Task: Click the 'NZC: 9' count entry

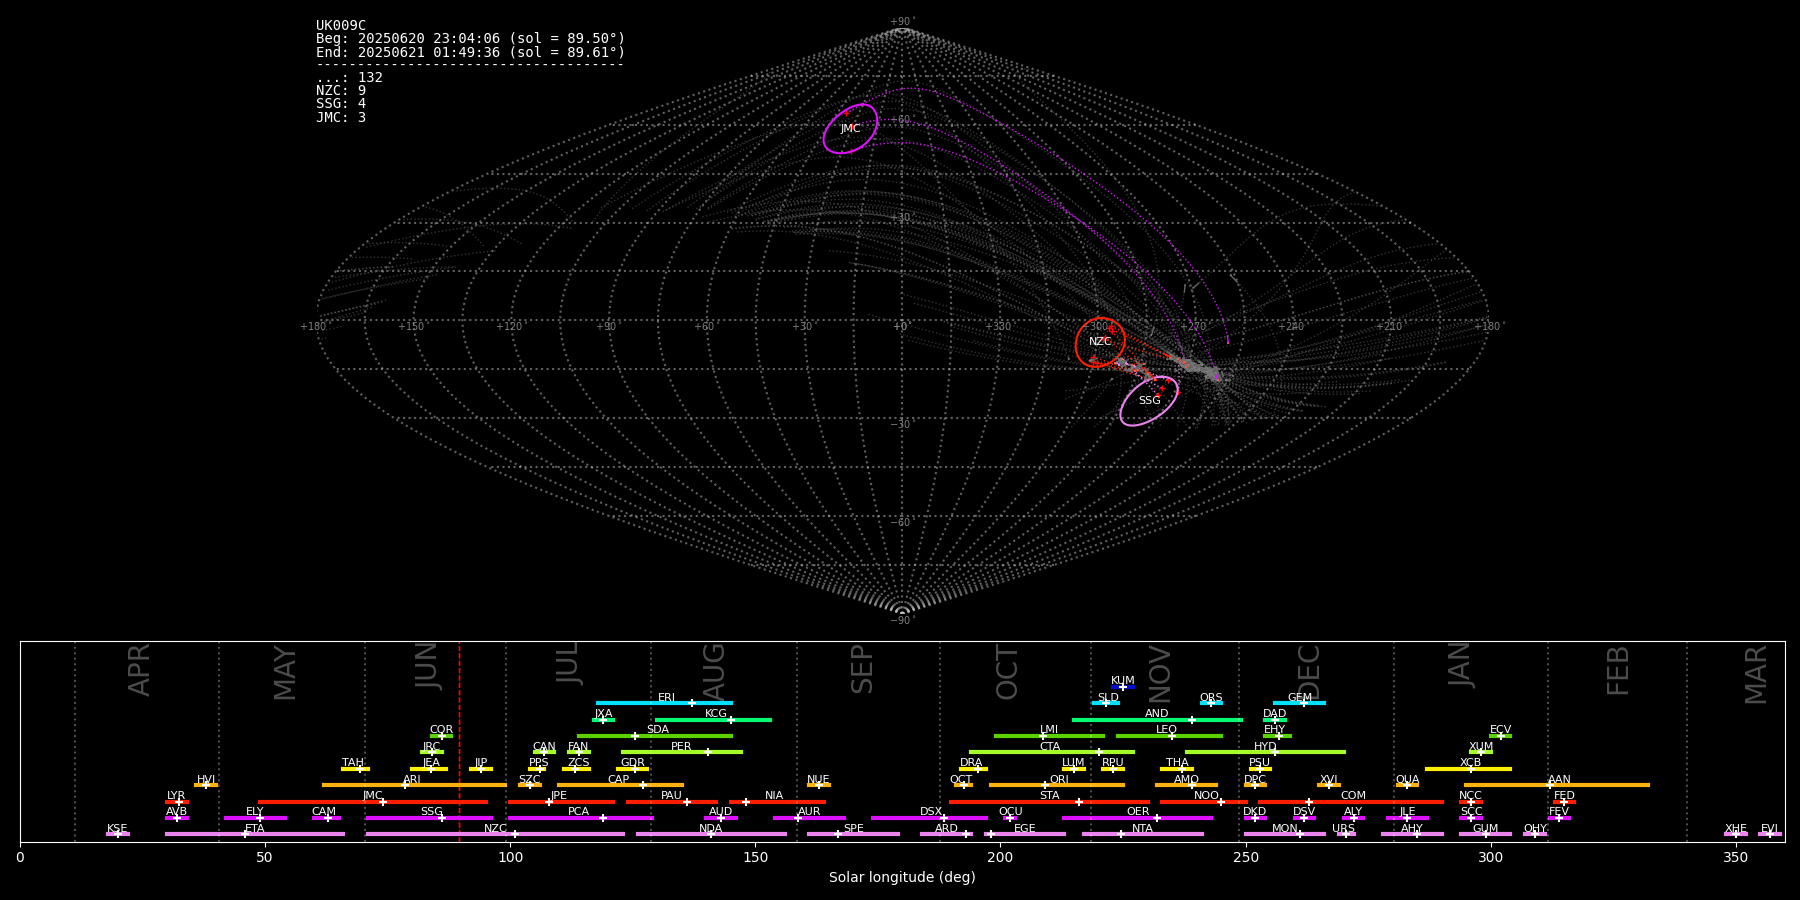Action: pos(341,90)
